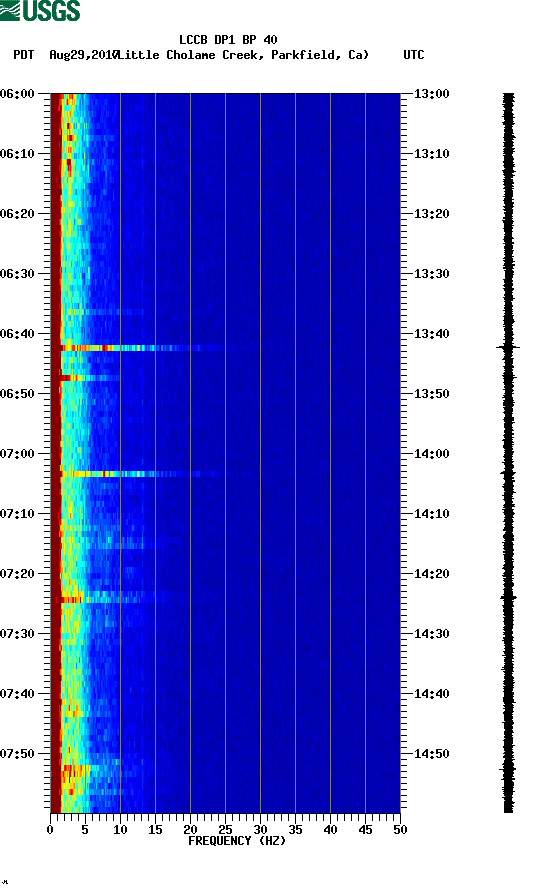Click the seismogram trace spike near 14:24
This screenshot has height=893, width=552.
[x=508, y=597]
